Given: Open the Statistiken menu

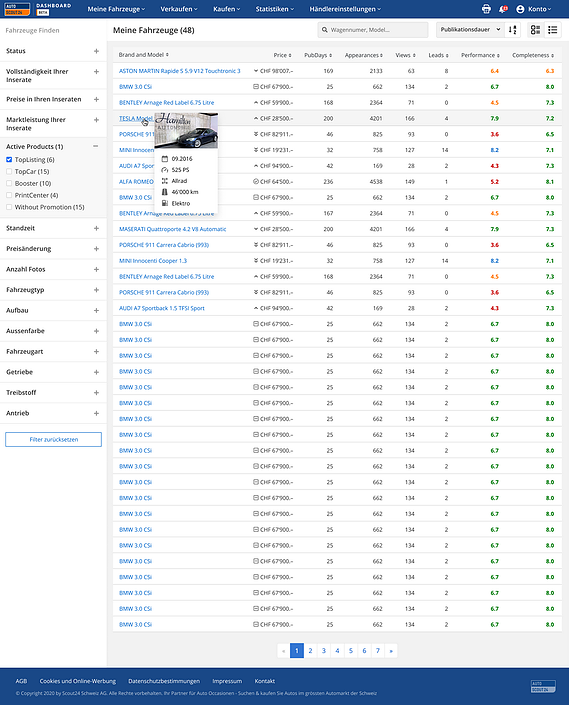Looking at the screenshot, I should 274,9.
